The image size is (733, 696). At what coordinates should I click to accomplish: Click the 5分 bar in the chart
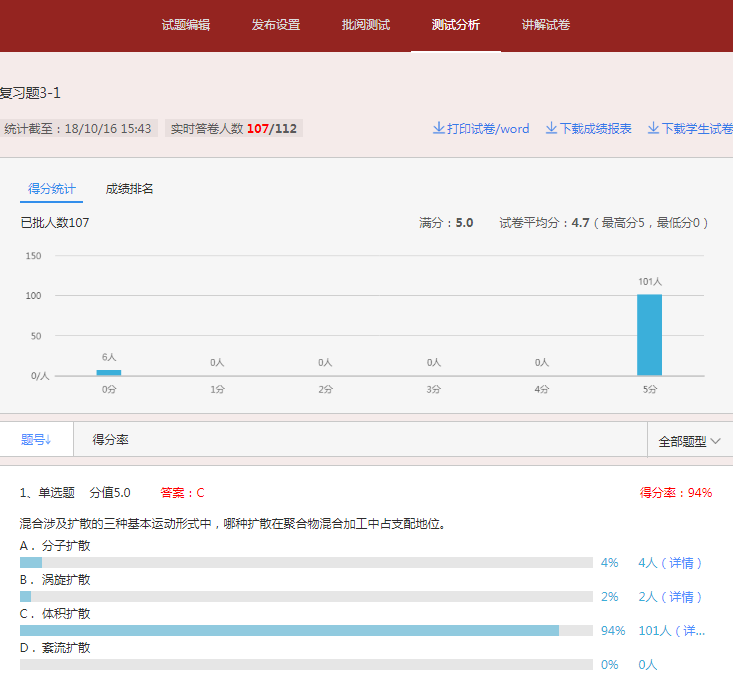pos(649,335)
